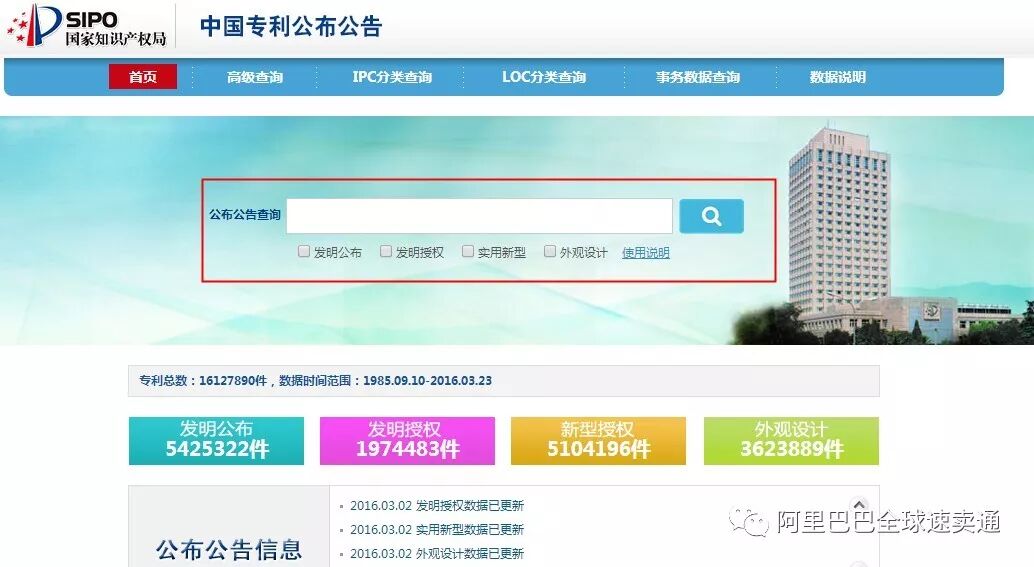Open the IPC分类查询 menu item

(392, 77)
